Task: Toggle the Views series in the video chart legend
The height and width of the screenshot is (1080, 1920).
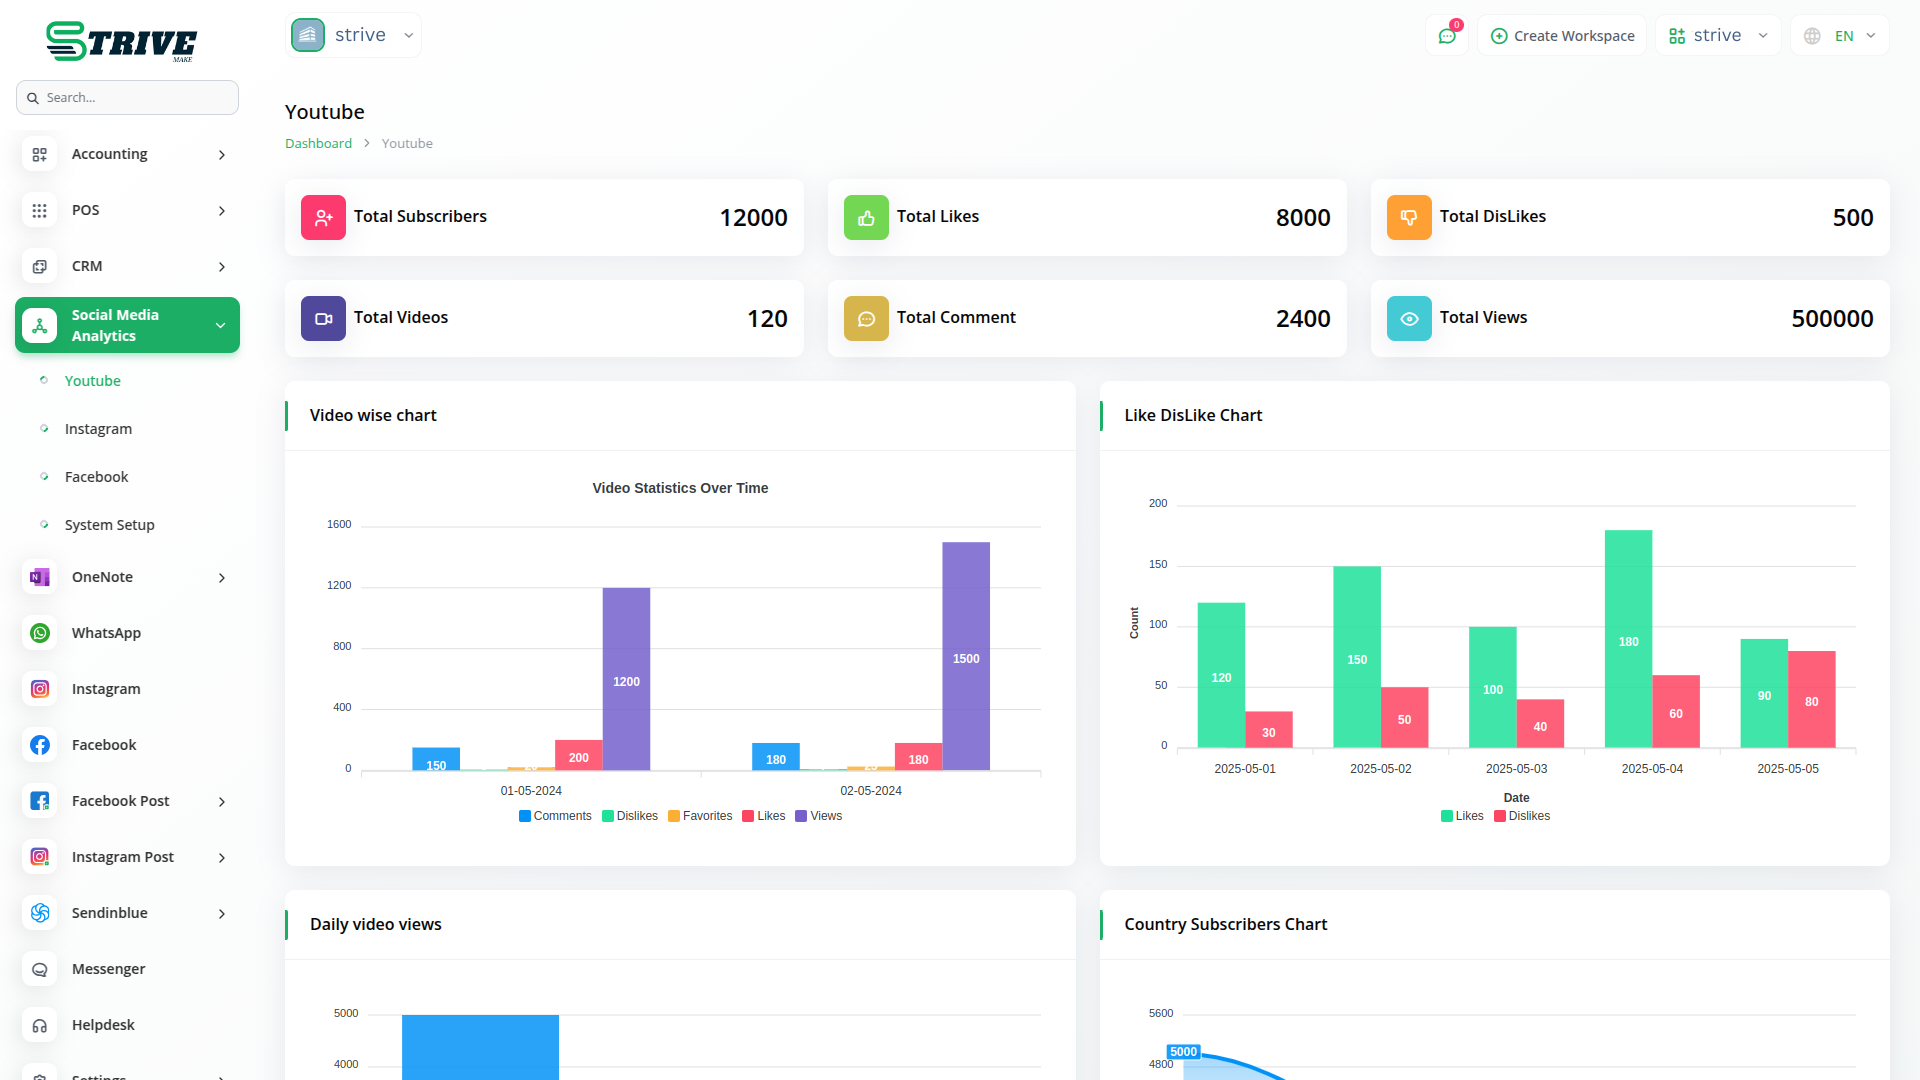Action: point(818,816)
